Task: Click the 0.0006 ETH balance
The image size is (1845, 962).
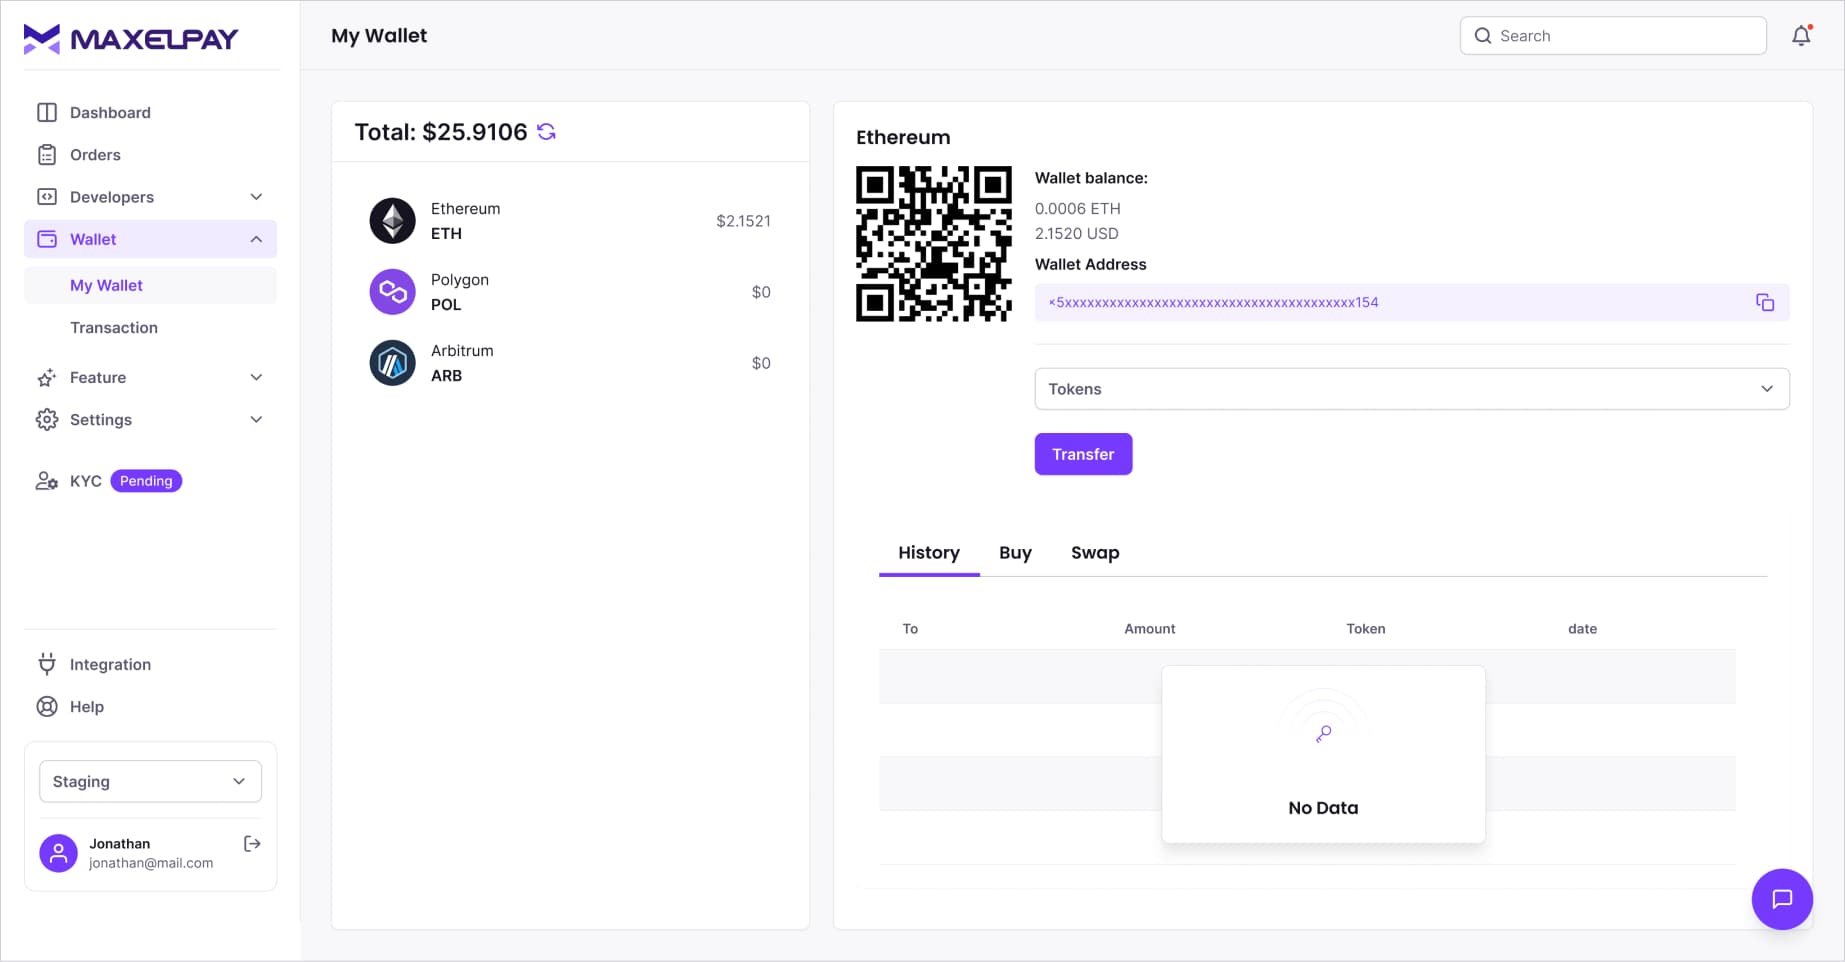Action: point(1077,208)
